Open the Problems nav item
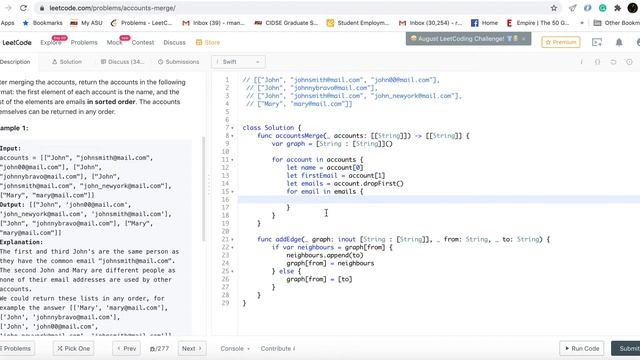640x360 pixels. tap(84, 42)
